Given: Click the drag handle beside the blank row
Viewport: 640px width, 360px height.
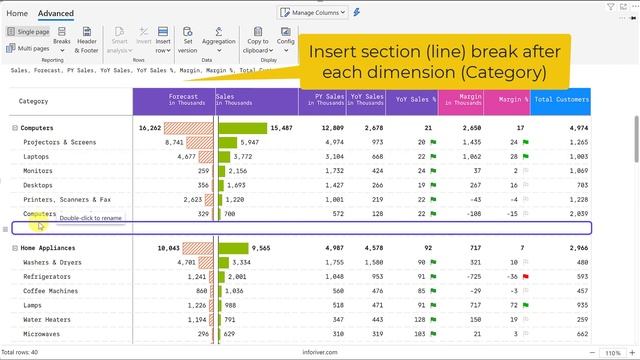Looking at the screenshot, I should click(5, 229).
